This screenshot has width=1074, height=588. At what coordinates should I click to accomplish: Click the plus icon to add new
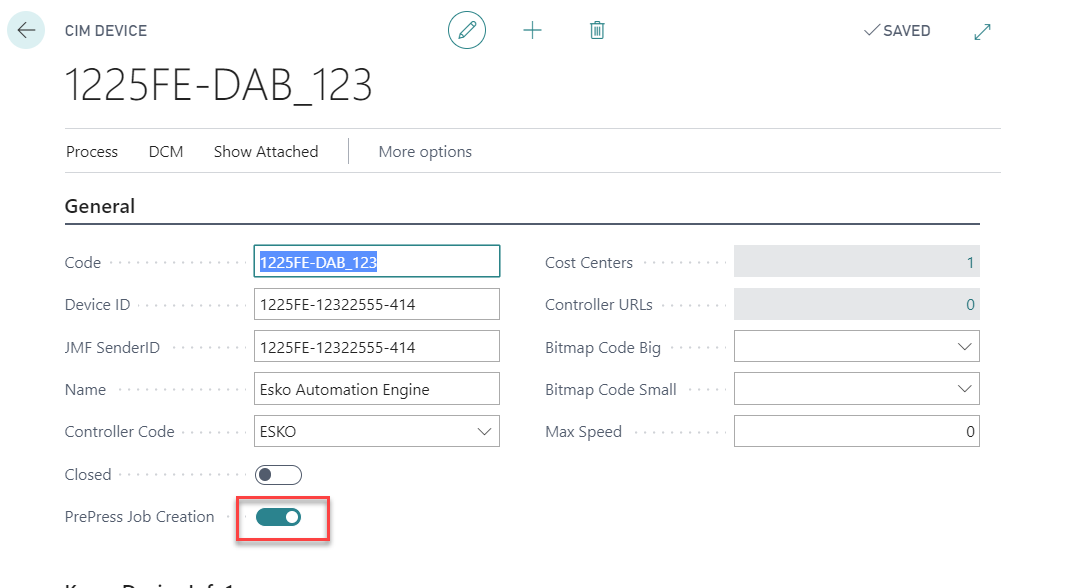[x=532, y=31]
